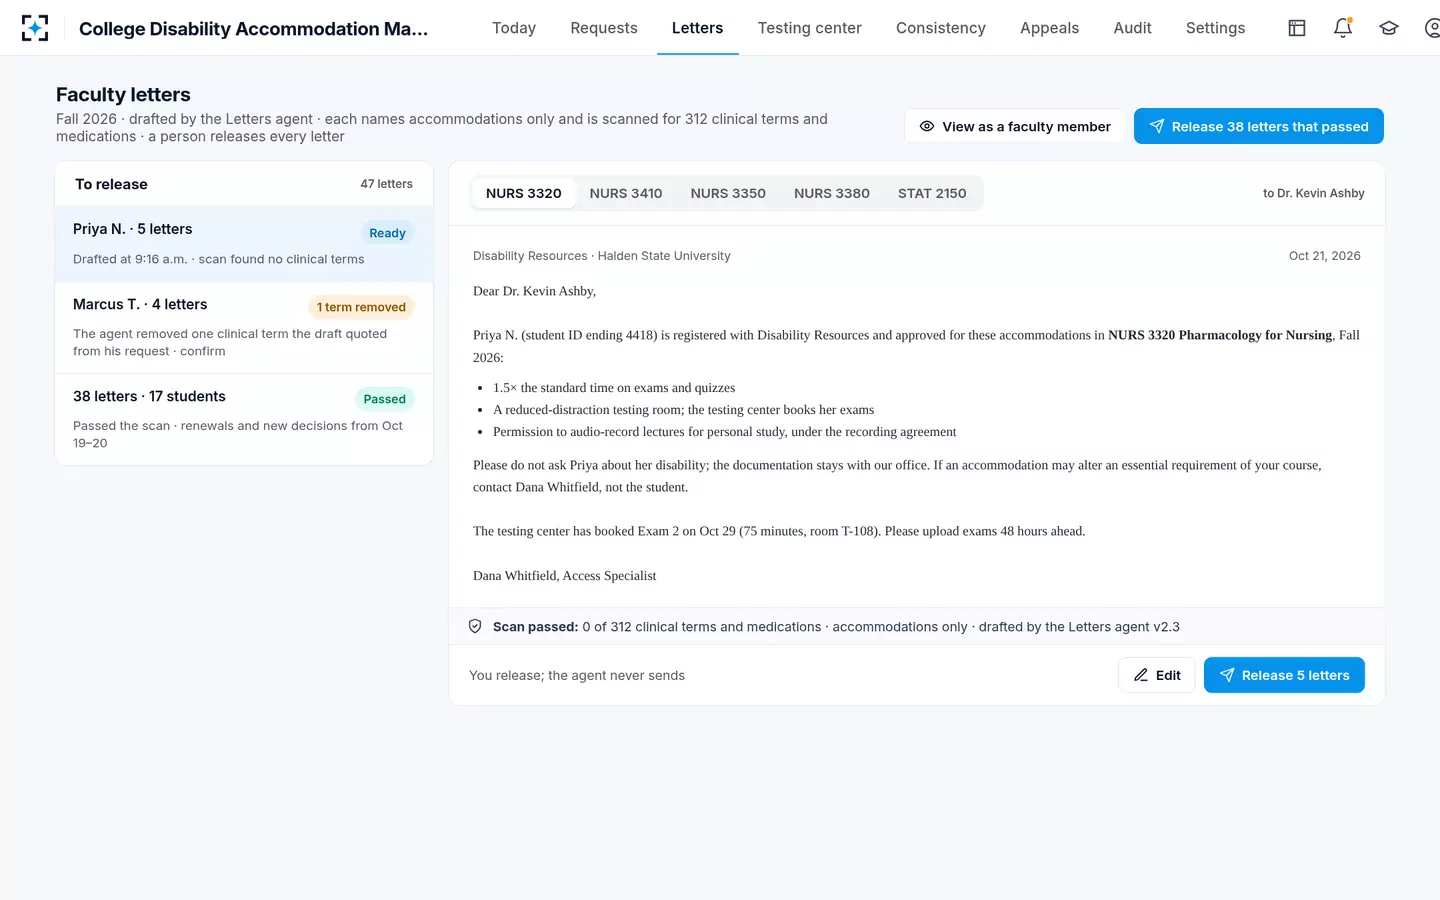Click 'You release; the agent never sends'
This screenshot has width=1440, height=900.
click(x=577, y=675)
